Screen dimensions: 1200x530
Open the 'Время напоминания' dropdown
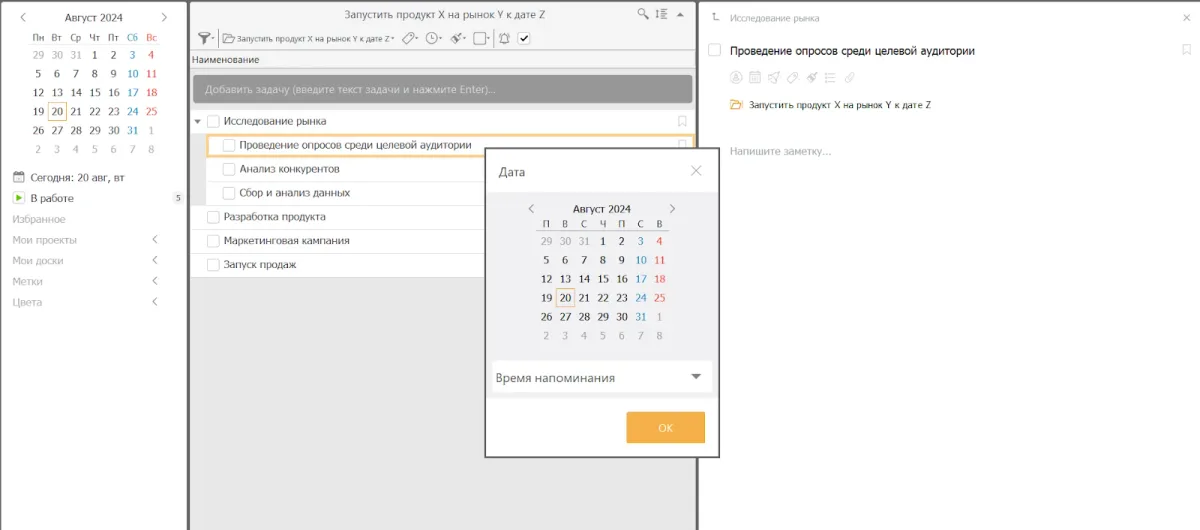[x=602, y=377]
